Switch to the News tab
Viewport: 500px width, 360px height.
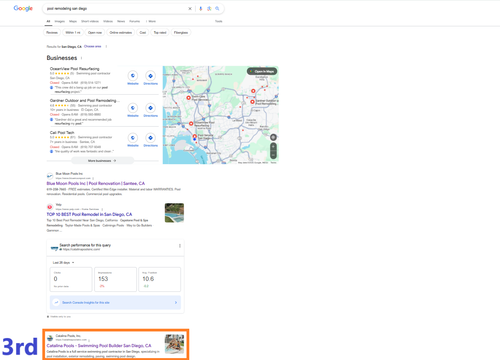coord(121,21)
